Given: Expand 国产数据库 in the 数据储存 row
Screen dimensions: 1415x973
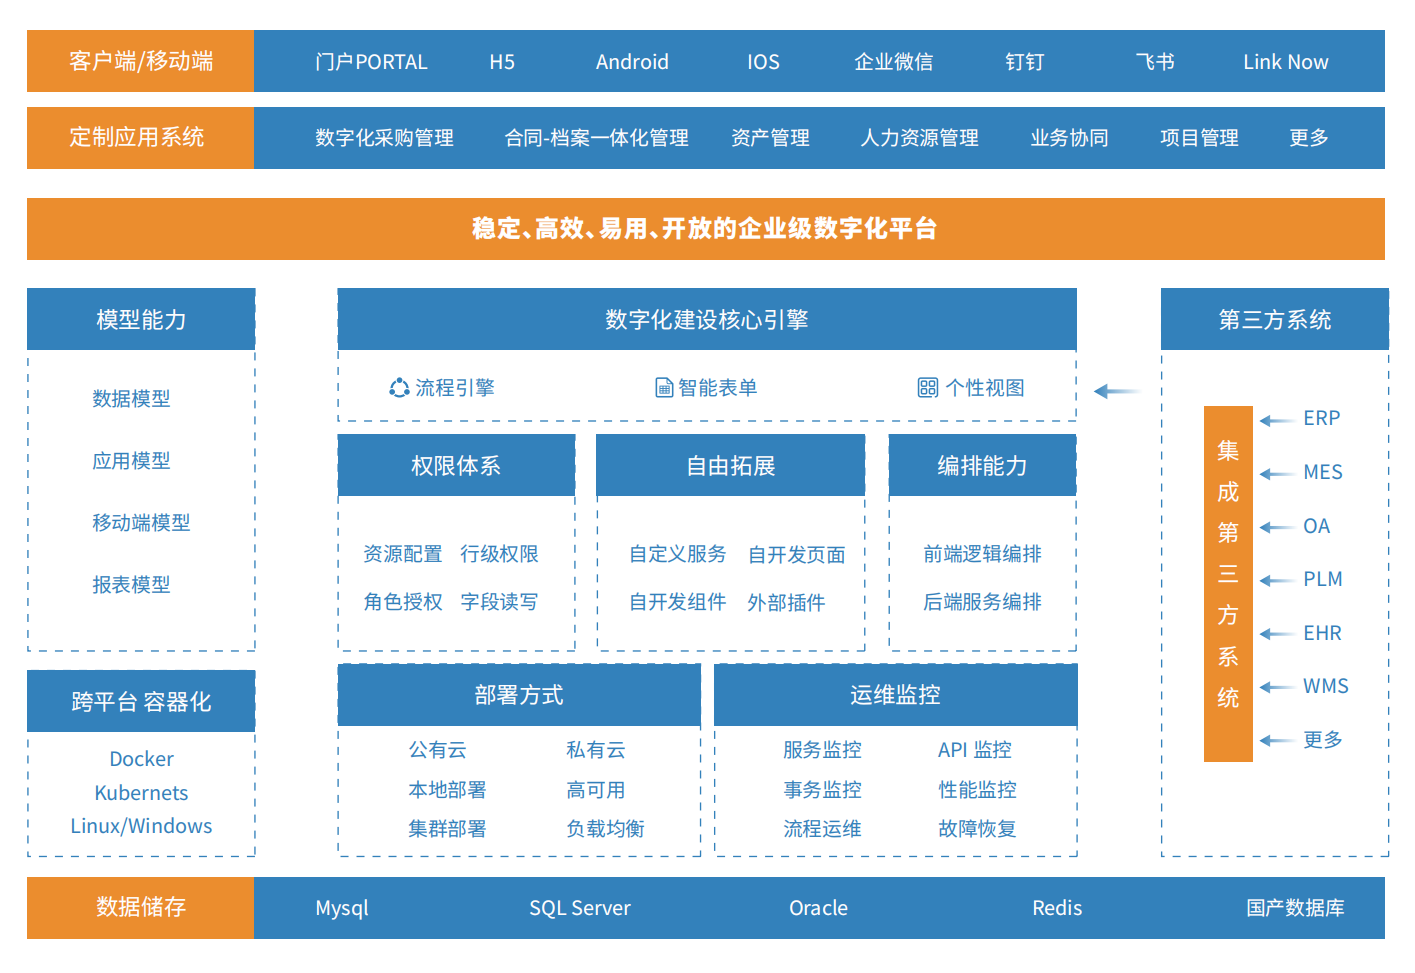Looking at the screenshot, I should click(x=1294, y=908).
